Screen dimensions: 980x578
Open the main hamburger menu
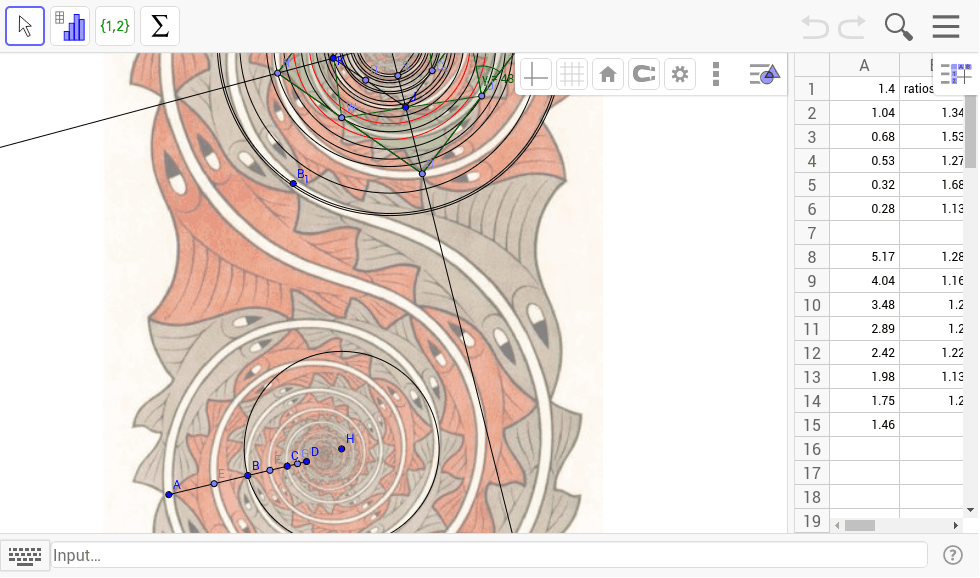(x=946, y=26)
